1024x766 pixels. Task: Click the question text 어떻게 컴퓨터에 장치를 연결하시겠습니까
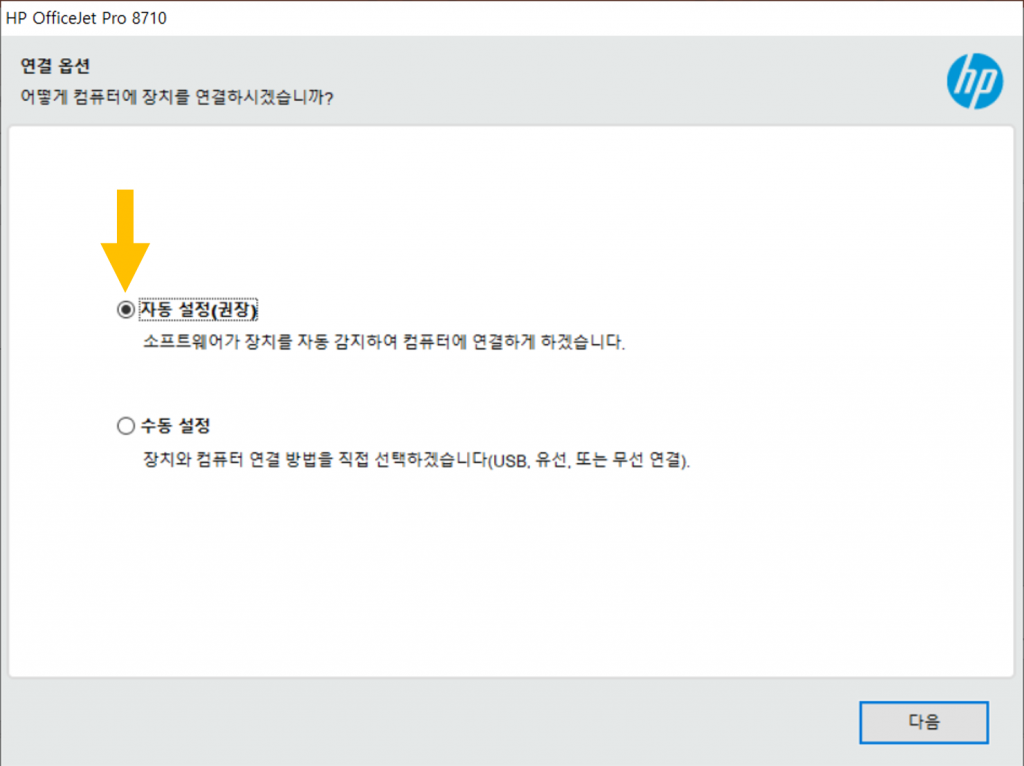176,98
